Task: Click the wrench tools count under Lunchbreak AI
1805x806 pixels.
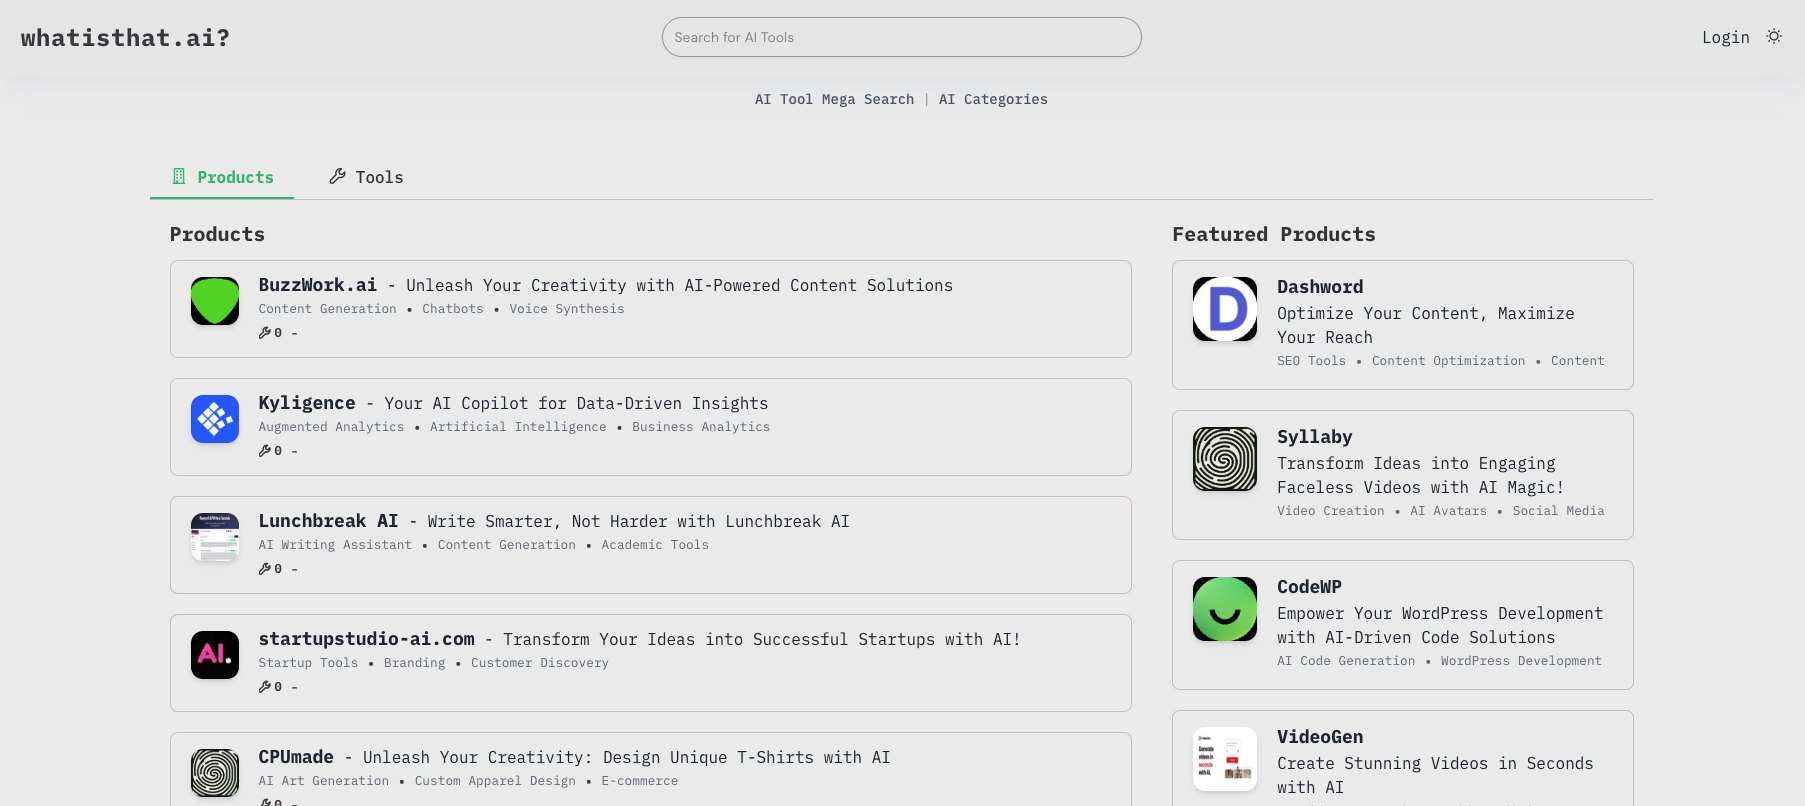Action: click(x=270, y=569)
